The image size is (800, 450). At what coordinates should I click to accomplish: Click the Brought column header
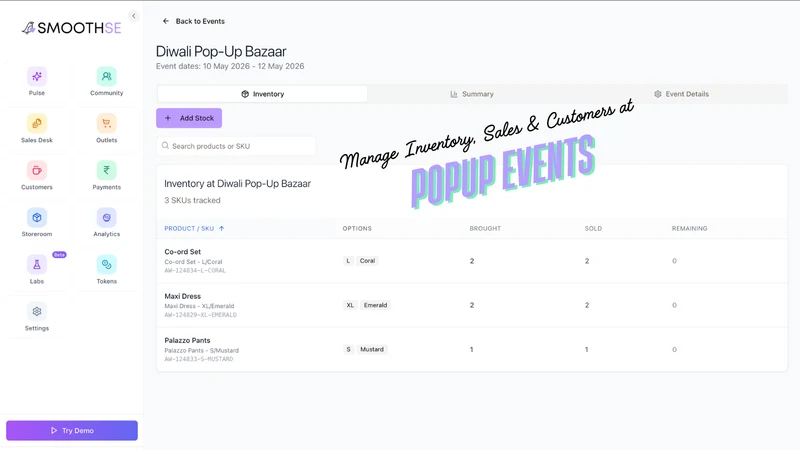[485, 229]
